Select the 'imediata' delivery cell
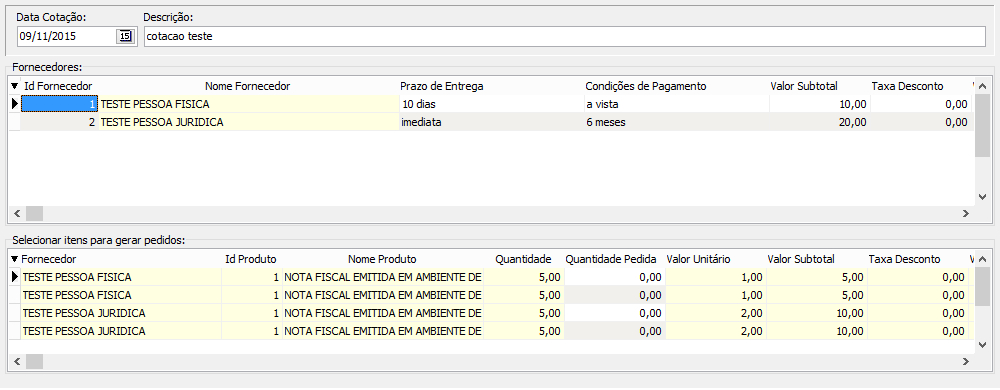Image resolution: width=1000 pixels, height=390 pixels. (491, 122)
